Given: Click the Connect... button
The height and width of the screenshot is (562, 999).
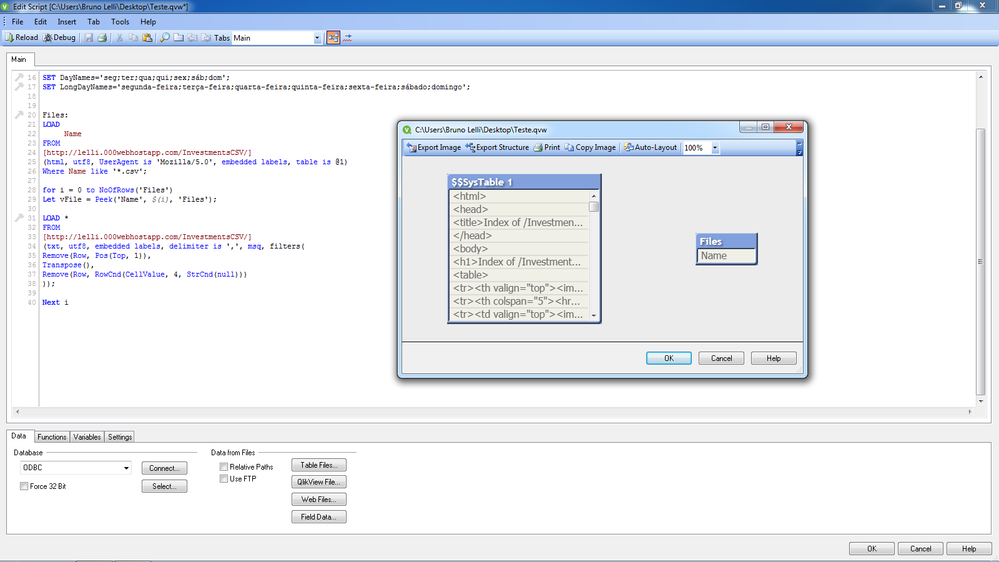Looking at the screenshot, I should [164, 468].
